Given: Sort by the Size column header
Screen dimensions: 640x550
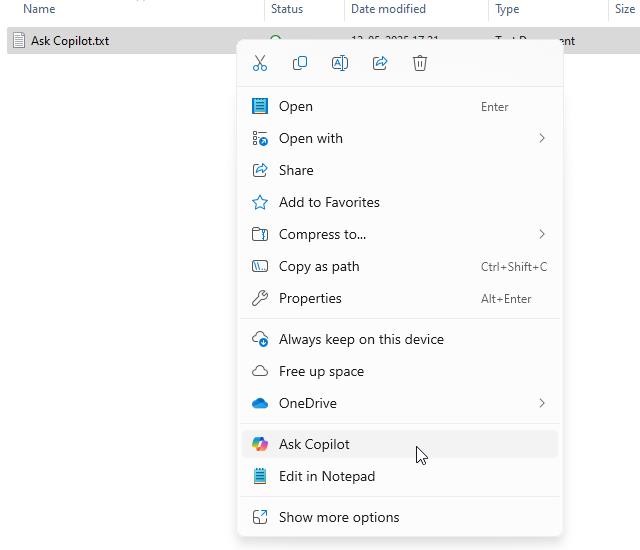Looking at the screenshot, I should [624, 9].
